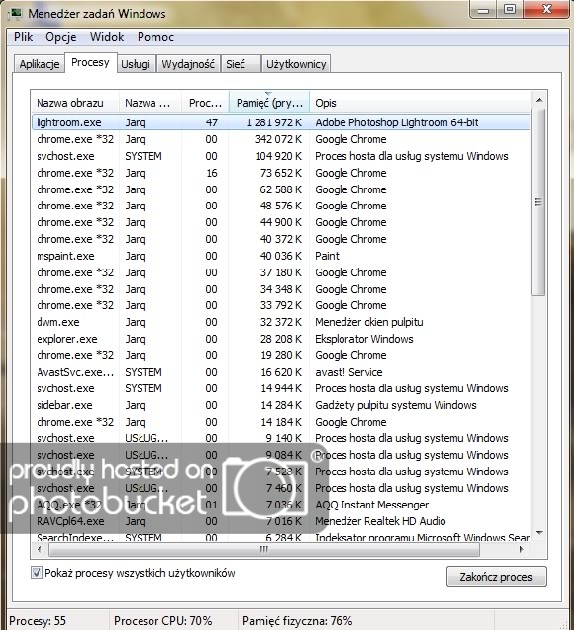This screenshot has width=574, height=630.
Task: Click the Gadżety pulpitu systemu Windows description
Action: click(396, 405)
